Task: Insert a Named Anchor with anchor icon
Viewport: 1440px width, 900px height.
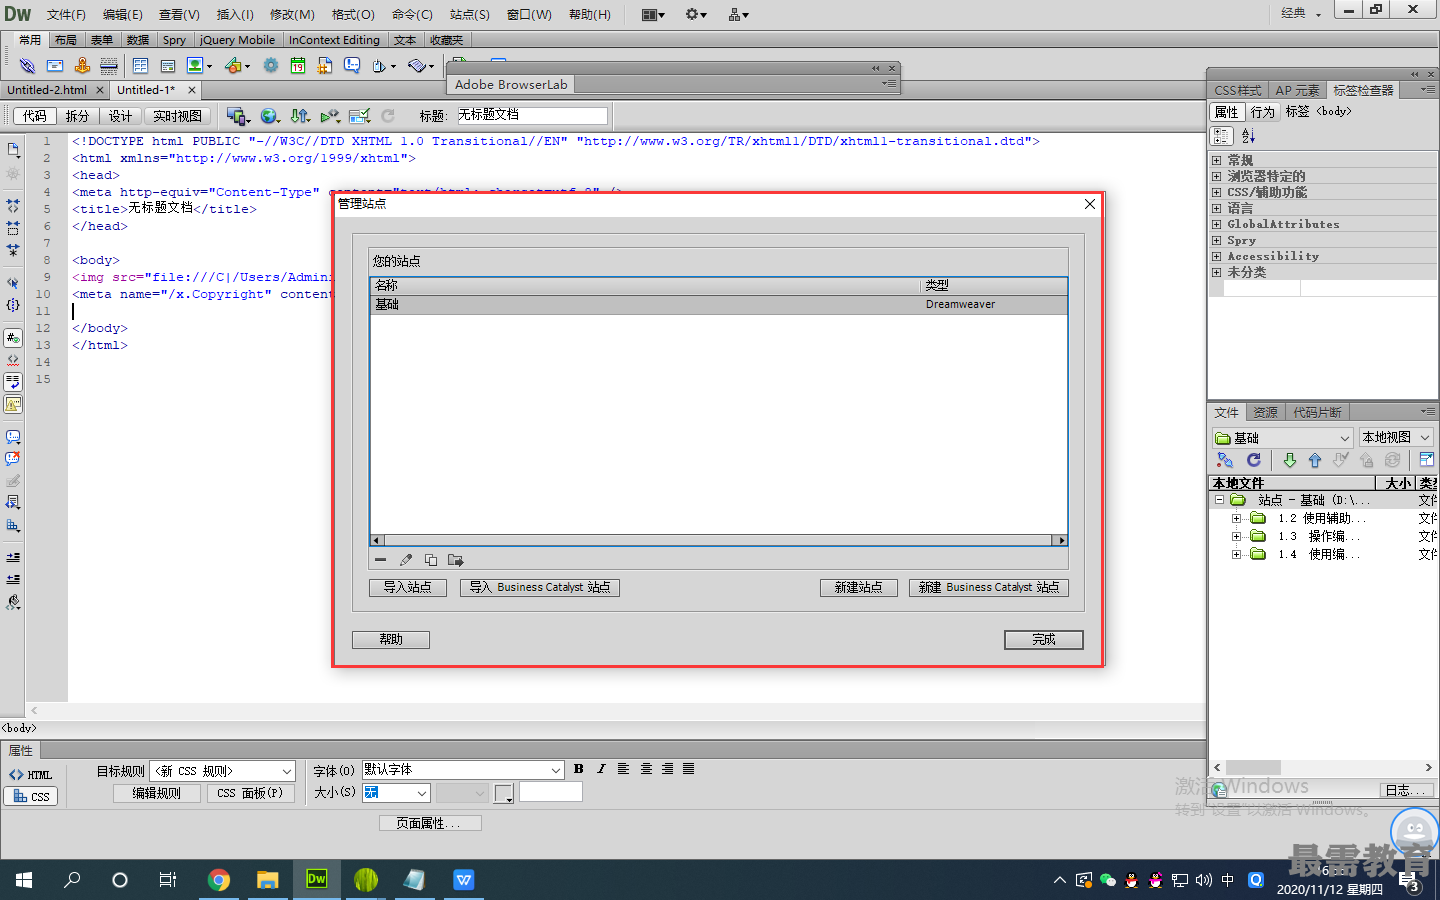Action: click(x=82, y=66)
